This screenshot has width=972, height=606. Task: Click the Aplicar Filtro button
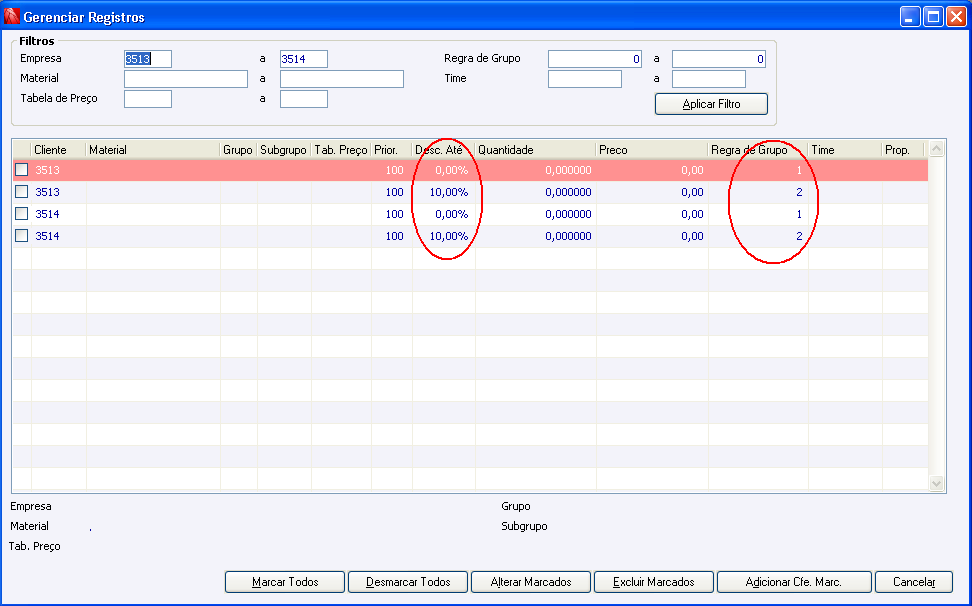711,104
